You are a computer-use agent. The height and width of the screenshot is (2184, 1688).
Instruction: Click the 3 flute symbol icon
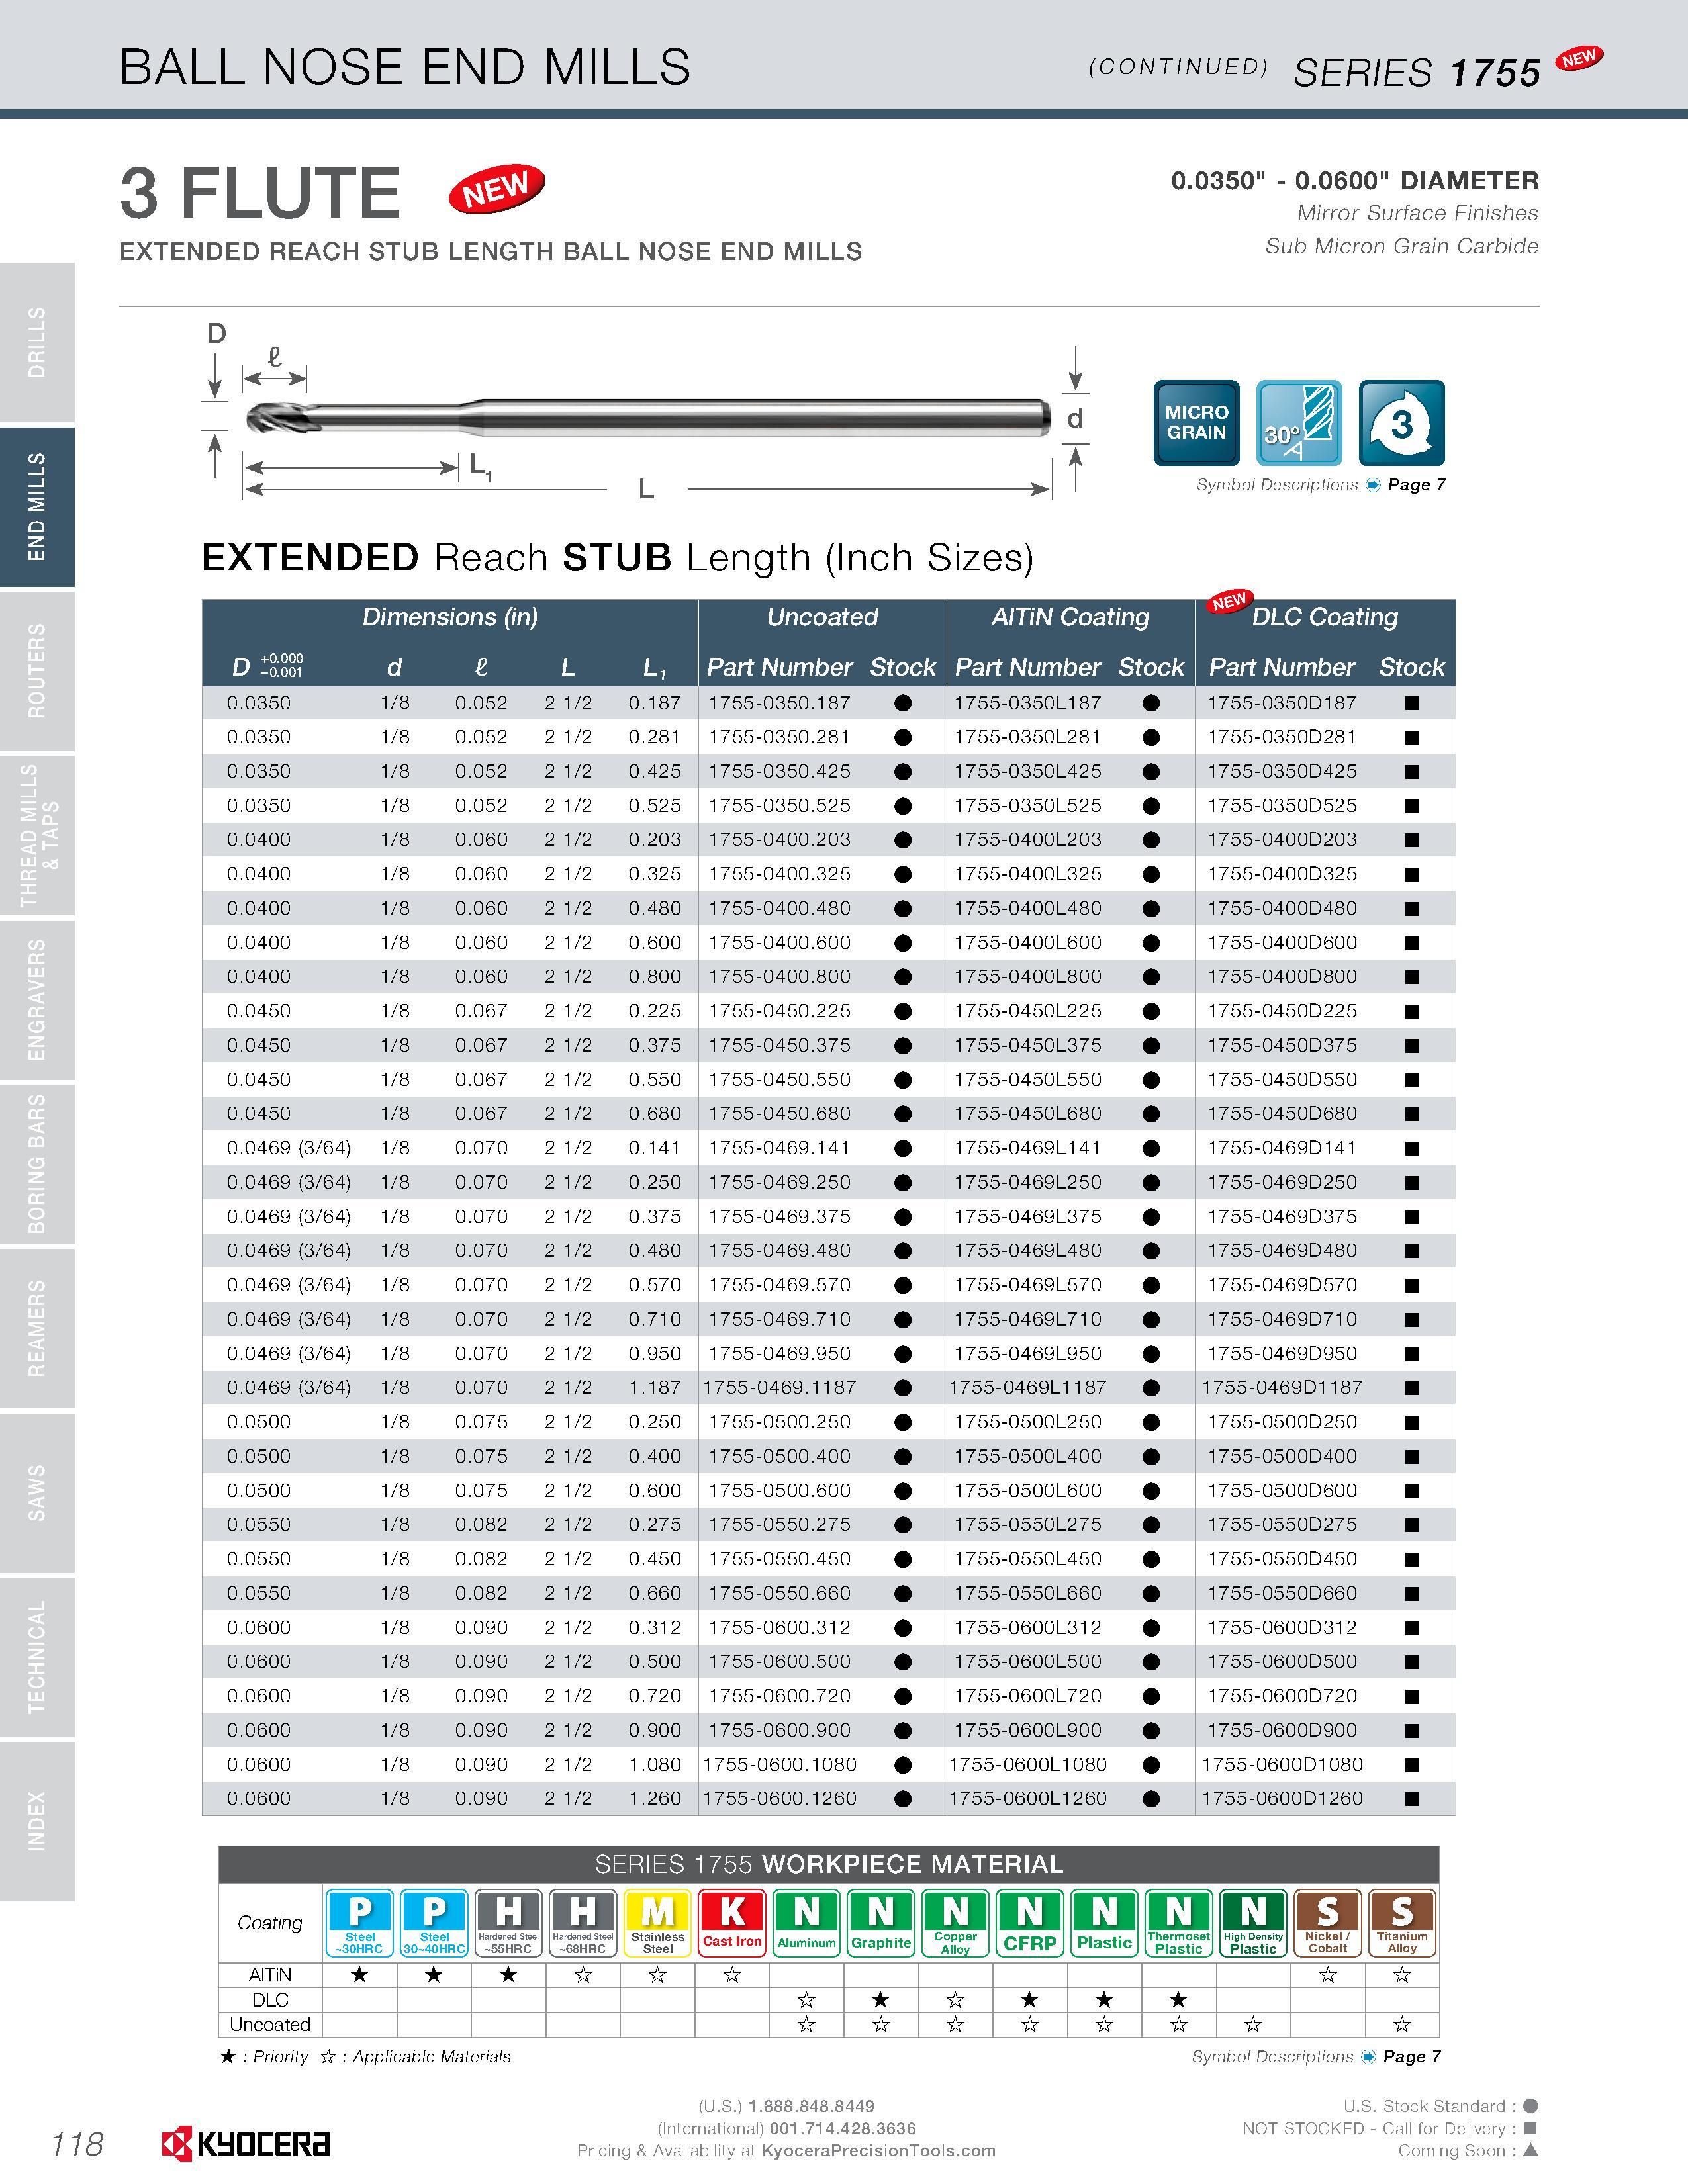[x=1401, y=422]
